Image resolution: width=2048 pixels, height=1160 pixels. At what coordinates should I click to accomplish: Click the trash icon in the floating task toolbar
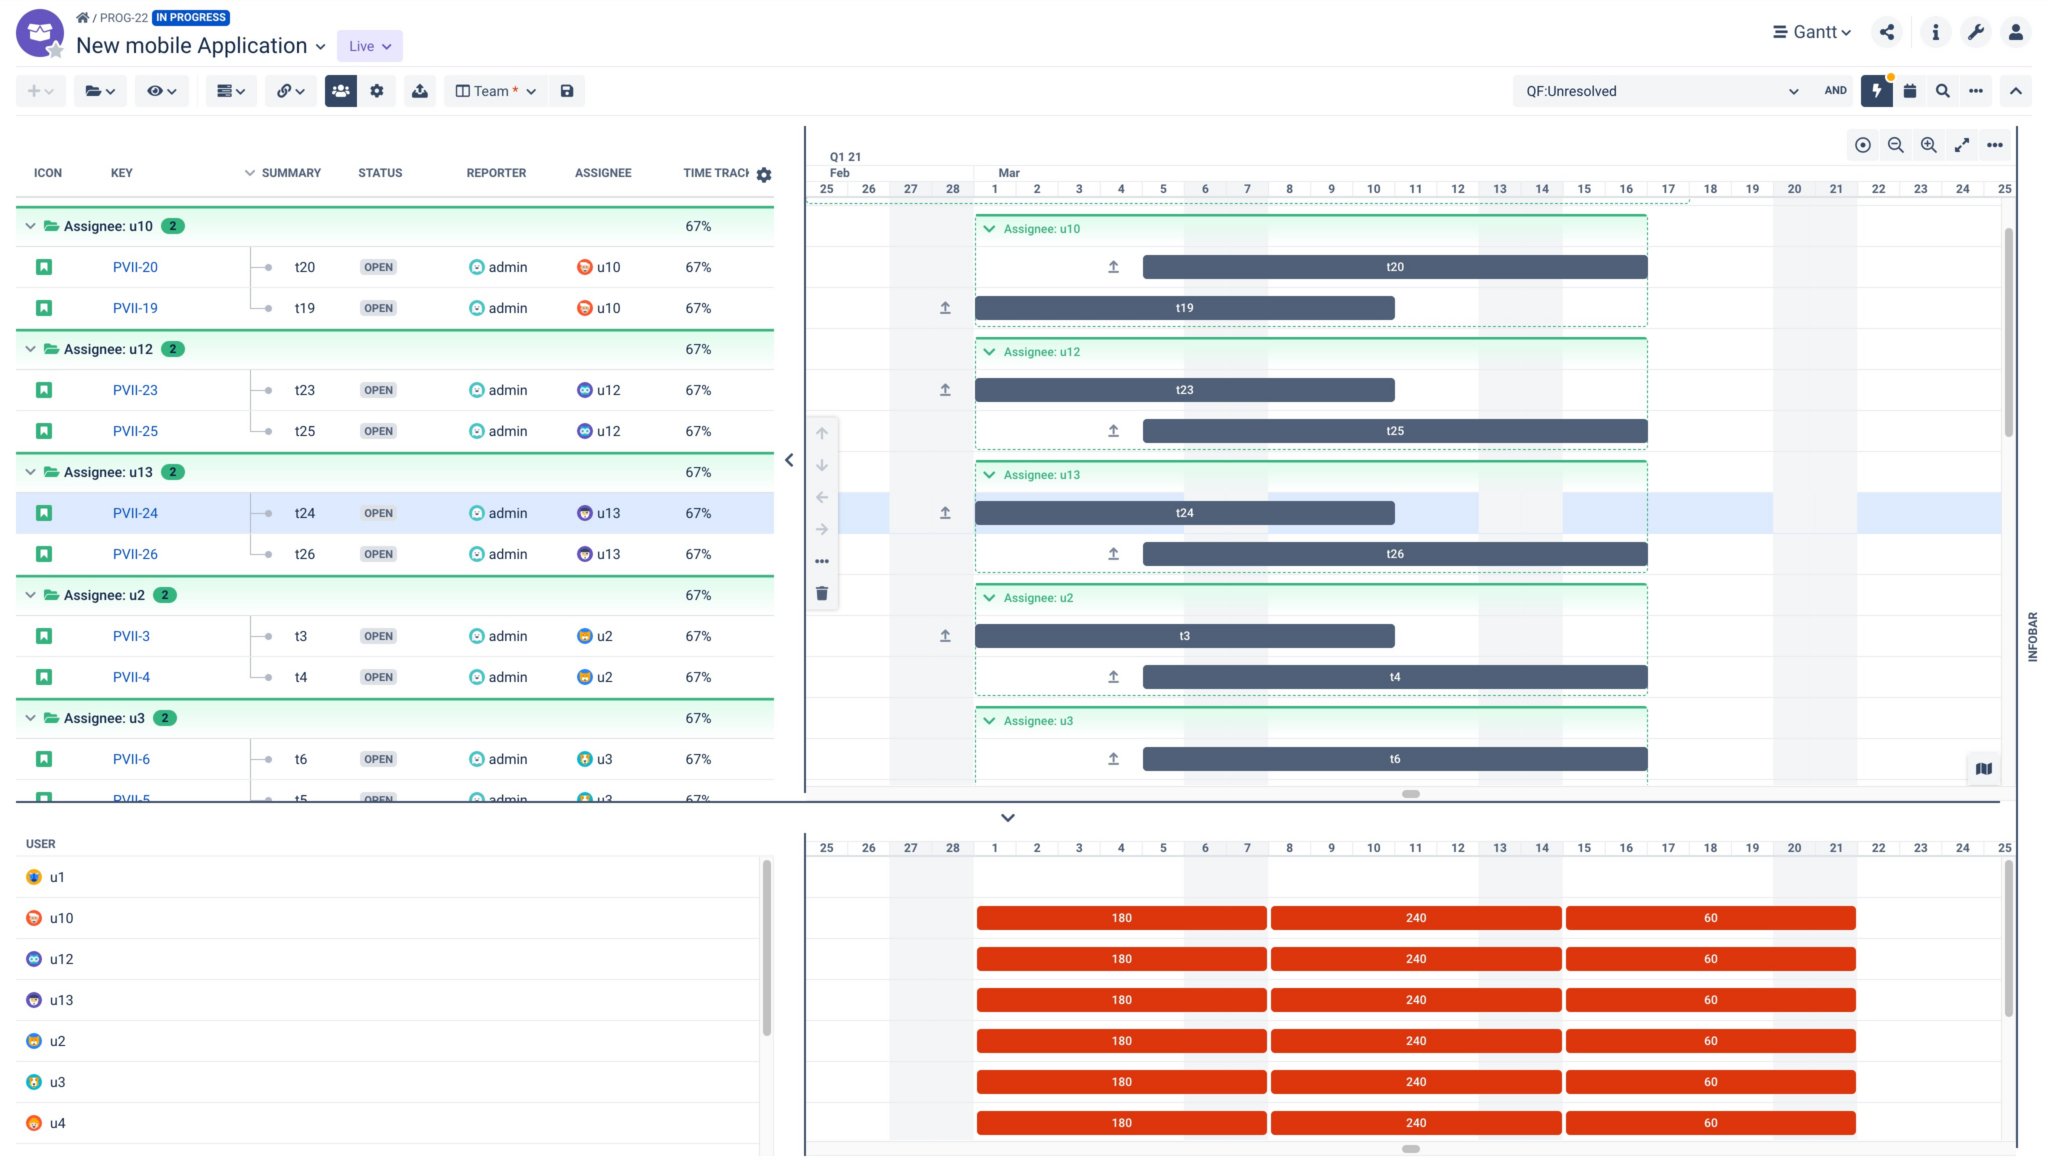(x=822, y=593)
